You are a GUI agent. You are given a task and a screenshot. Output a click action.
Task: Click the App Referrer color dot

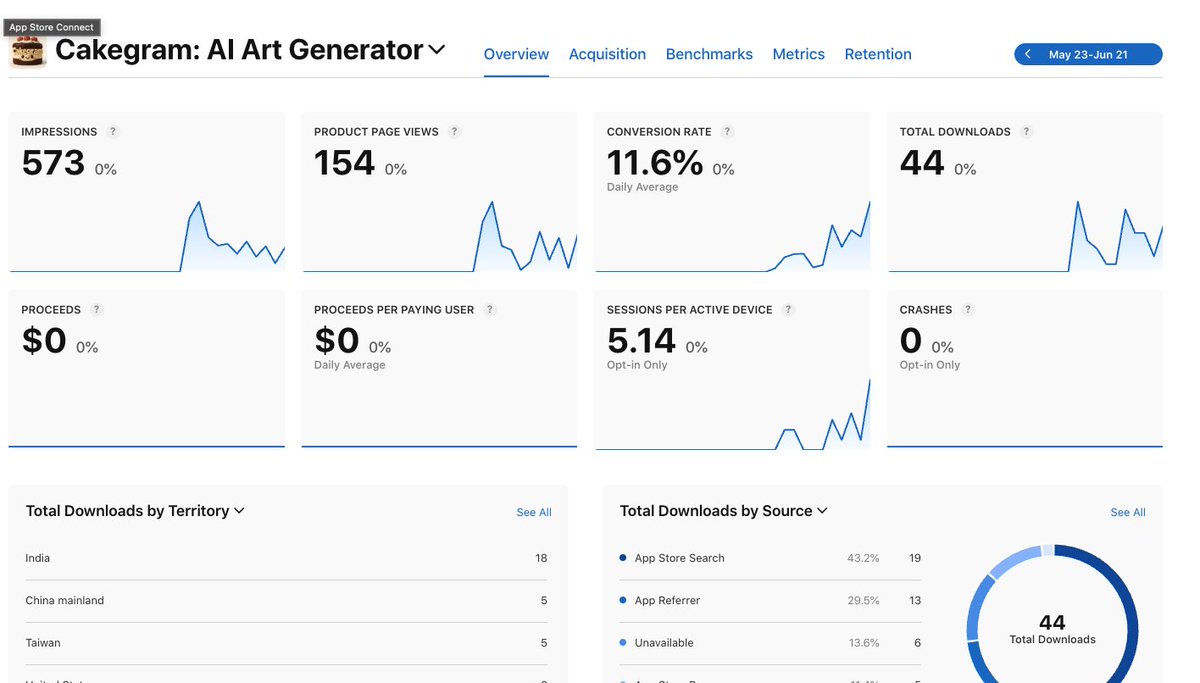623,600
